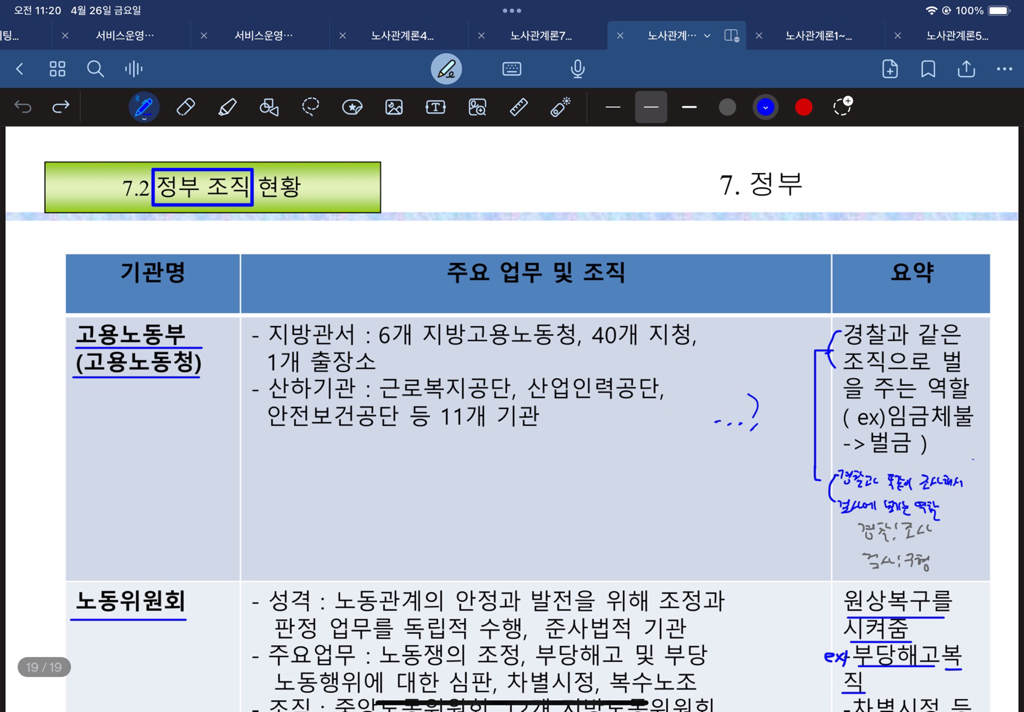Screen dimensions: 1024x712
Task: Pick the red pen color
Action: 803,107
